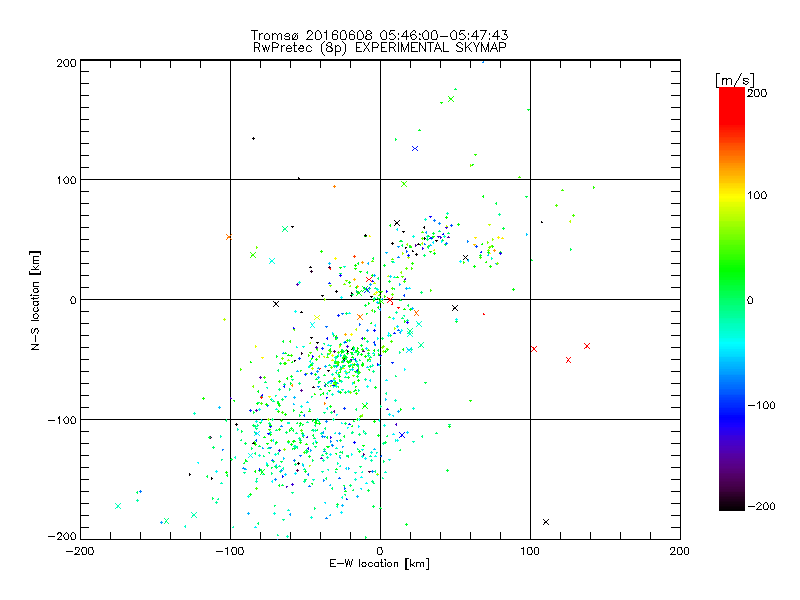The image size is (800, 600).
Task: Click the y-axis tick label '100'
Action: tap(66, 180)
